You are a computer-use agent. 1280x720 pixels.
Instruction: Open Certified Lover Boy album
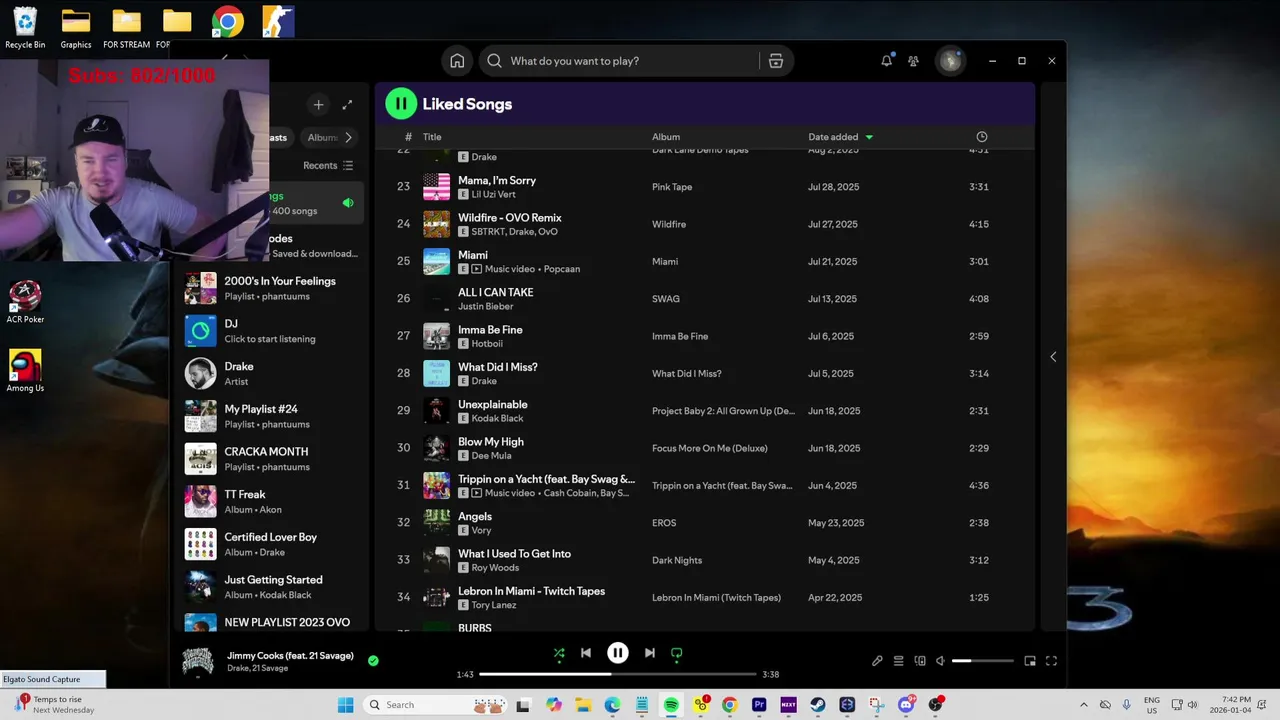[x=270, y=544]
